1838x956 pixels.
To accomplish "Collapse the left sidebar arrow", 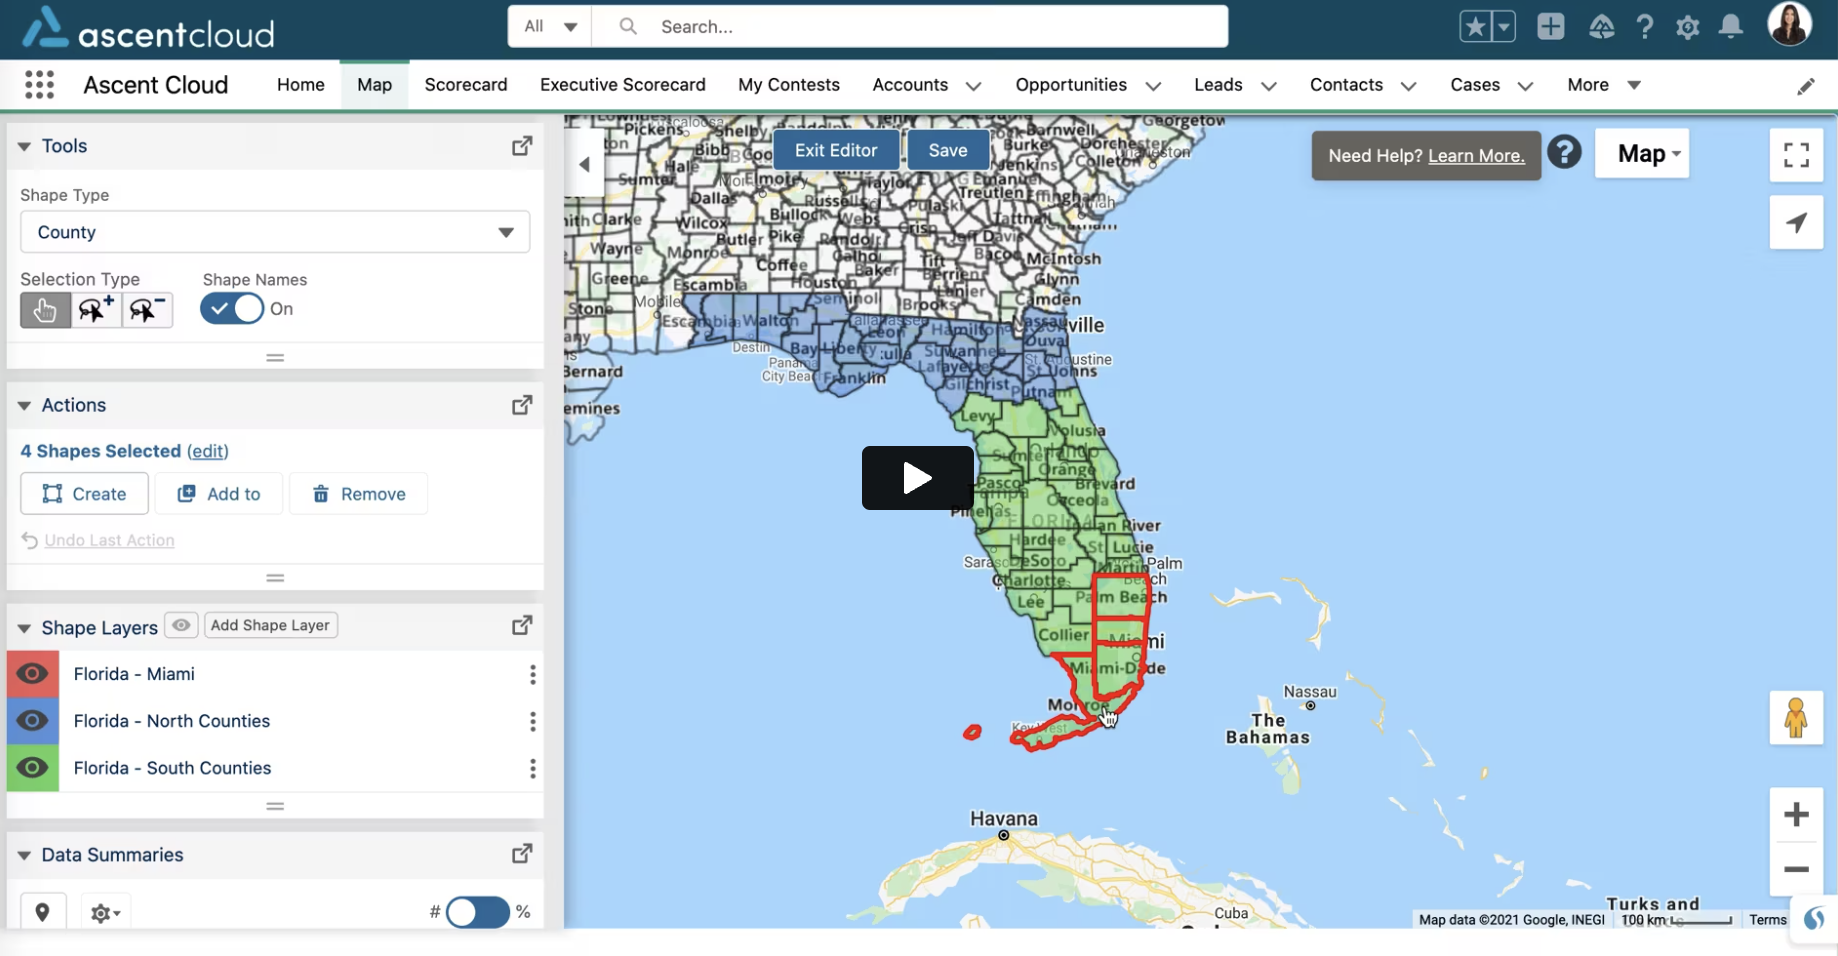I will (x=584, y=164).
